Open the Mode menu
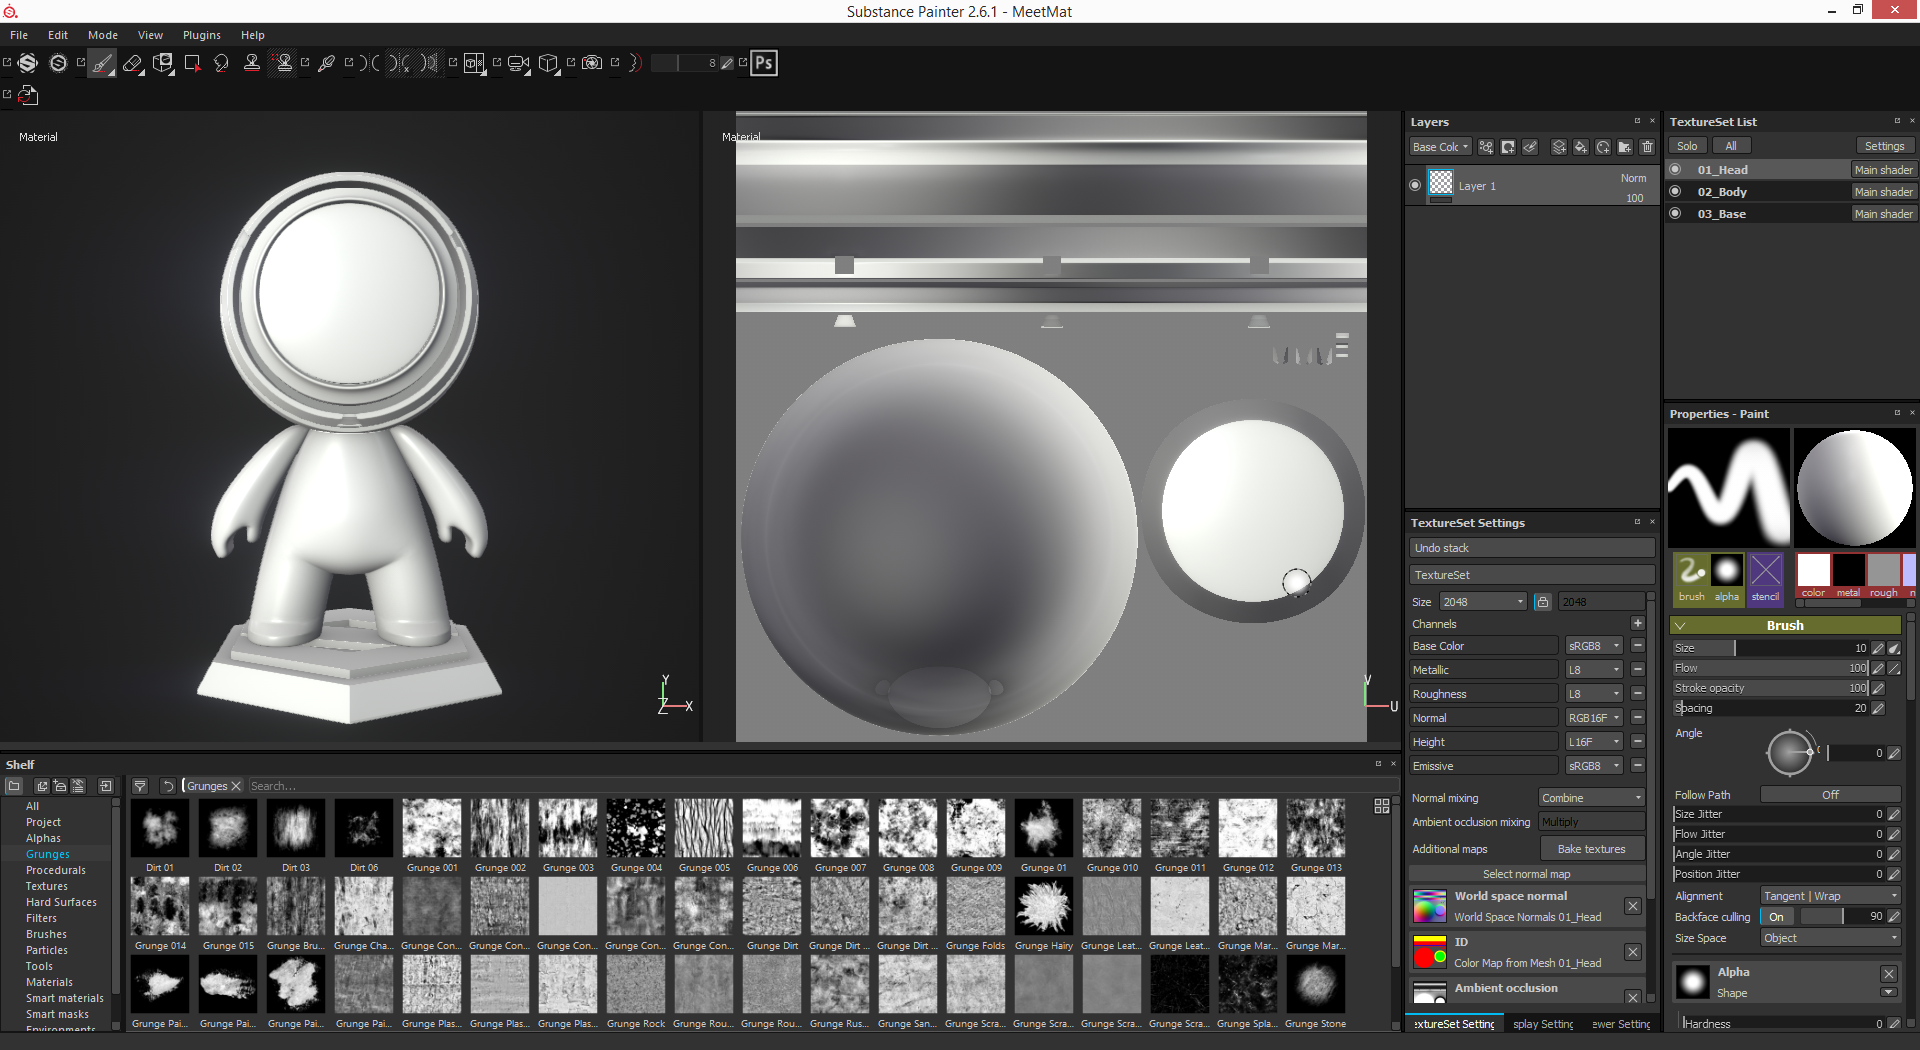Screen dimensions: 1920x1050 pyautogui.click(x=103, y=35)
